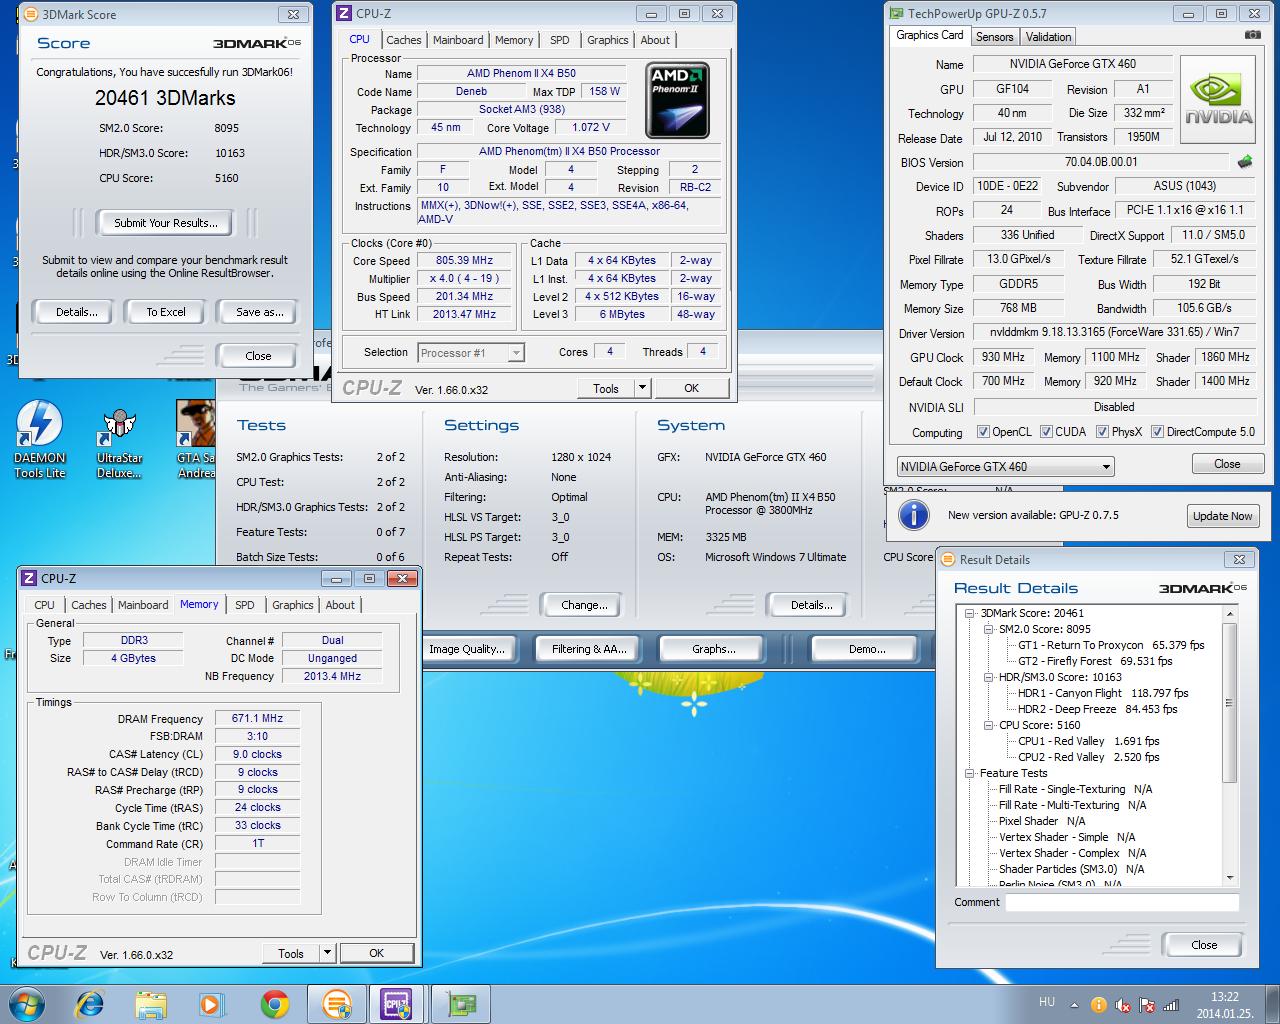The image size is (1280, 1024).
Task: Click the Submit Your Results button
Action: 165,223
